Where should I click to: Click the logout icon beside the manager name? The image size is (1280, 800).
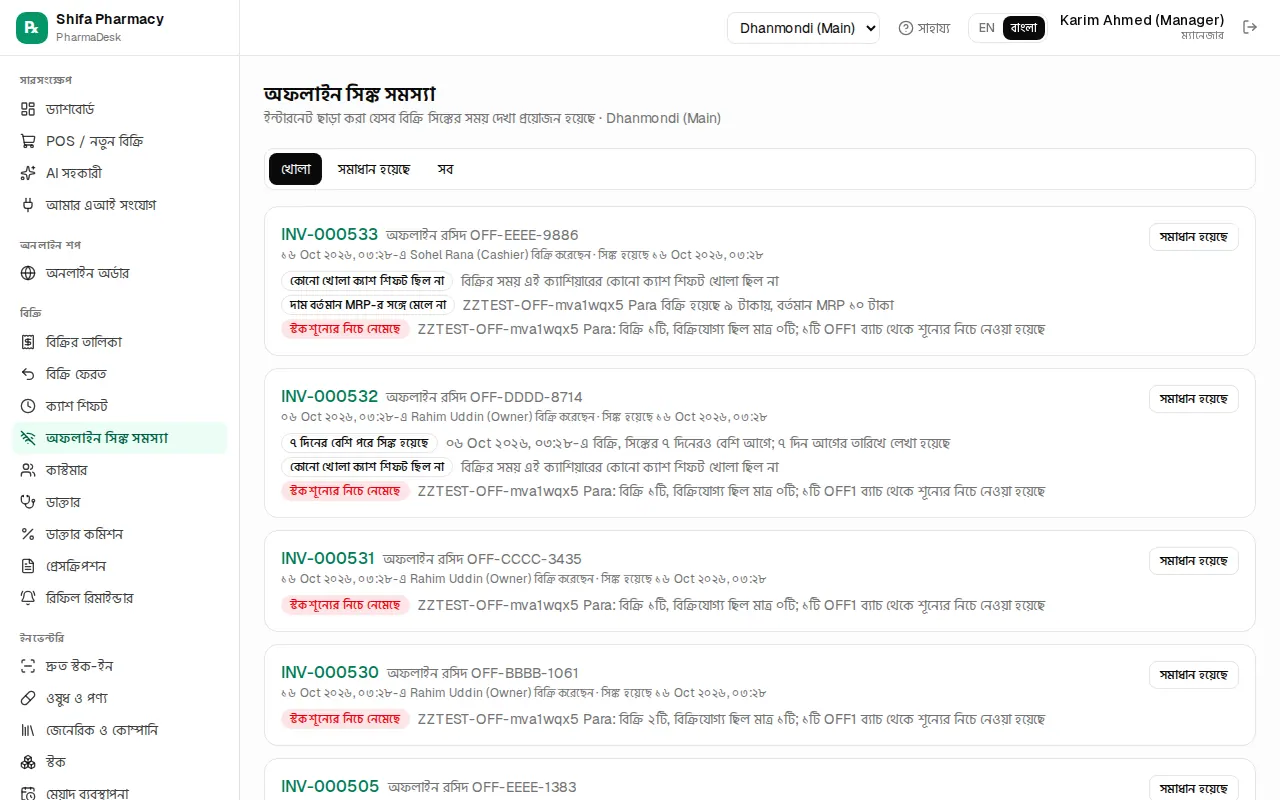[x=1250, y=28]
